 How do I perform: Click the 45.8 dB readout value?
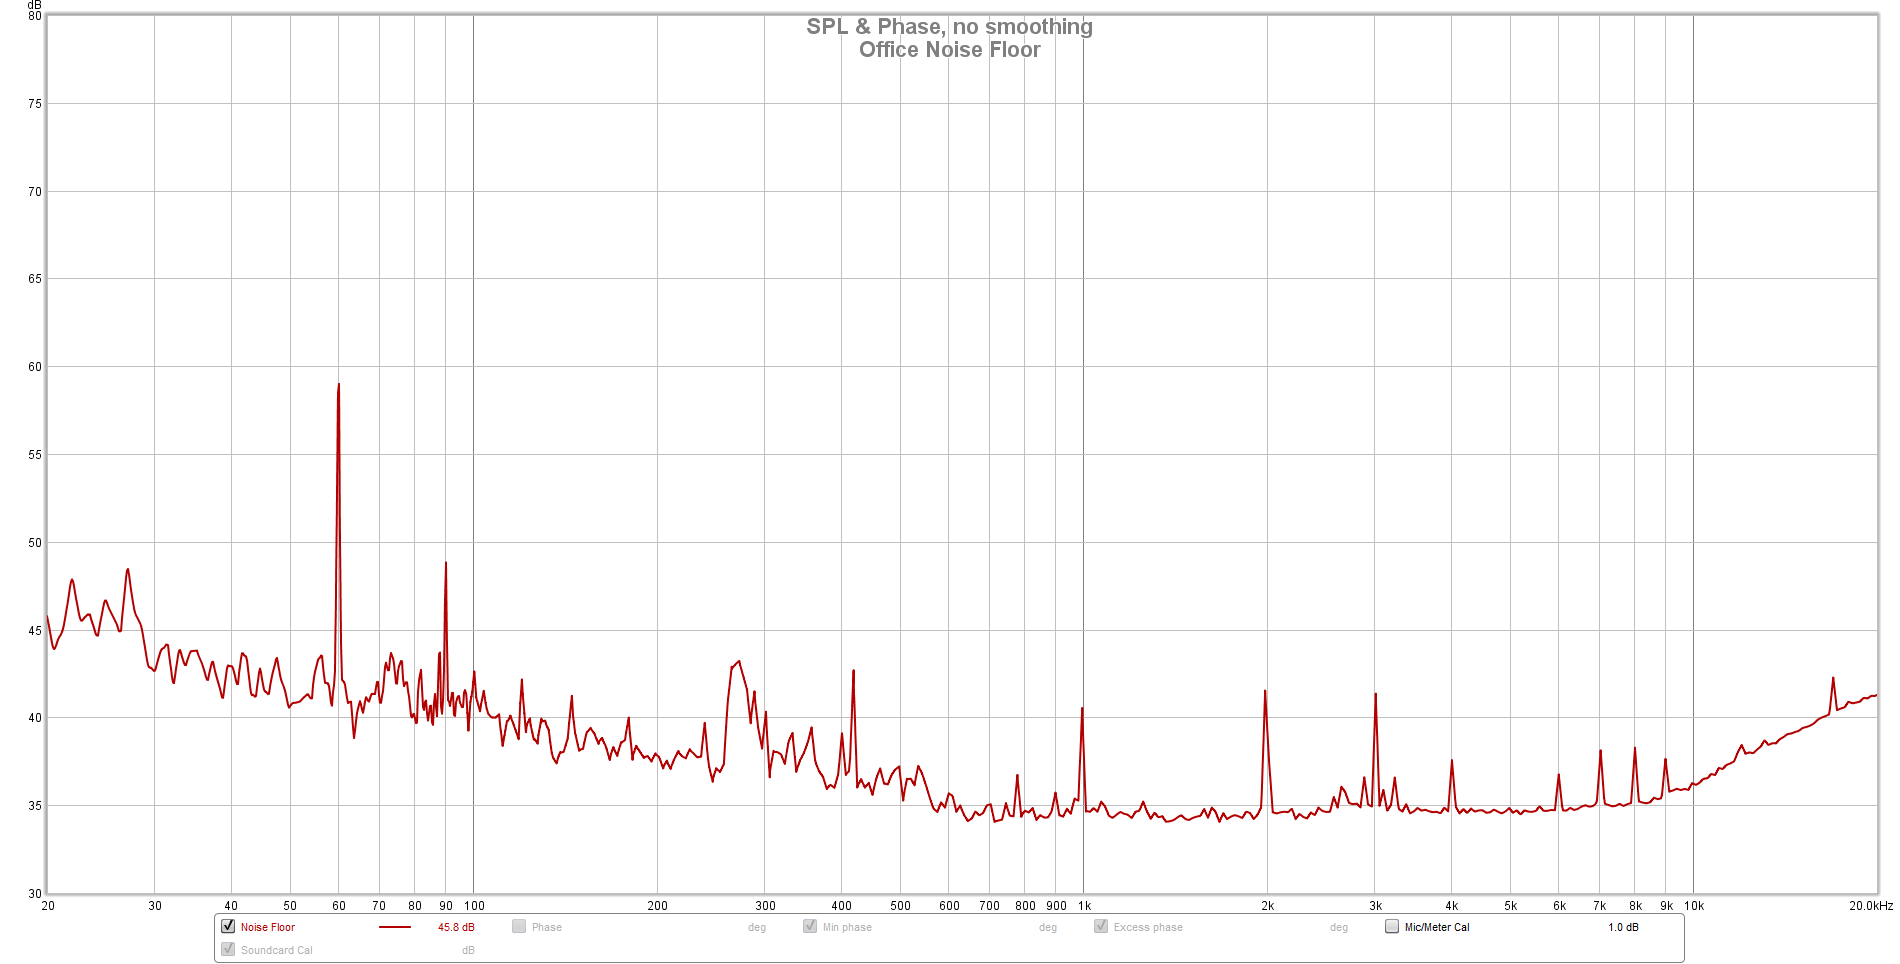pyautogui.click(x=456, y=927)
